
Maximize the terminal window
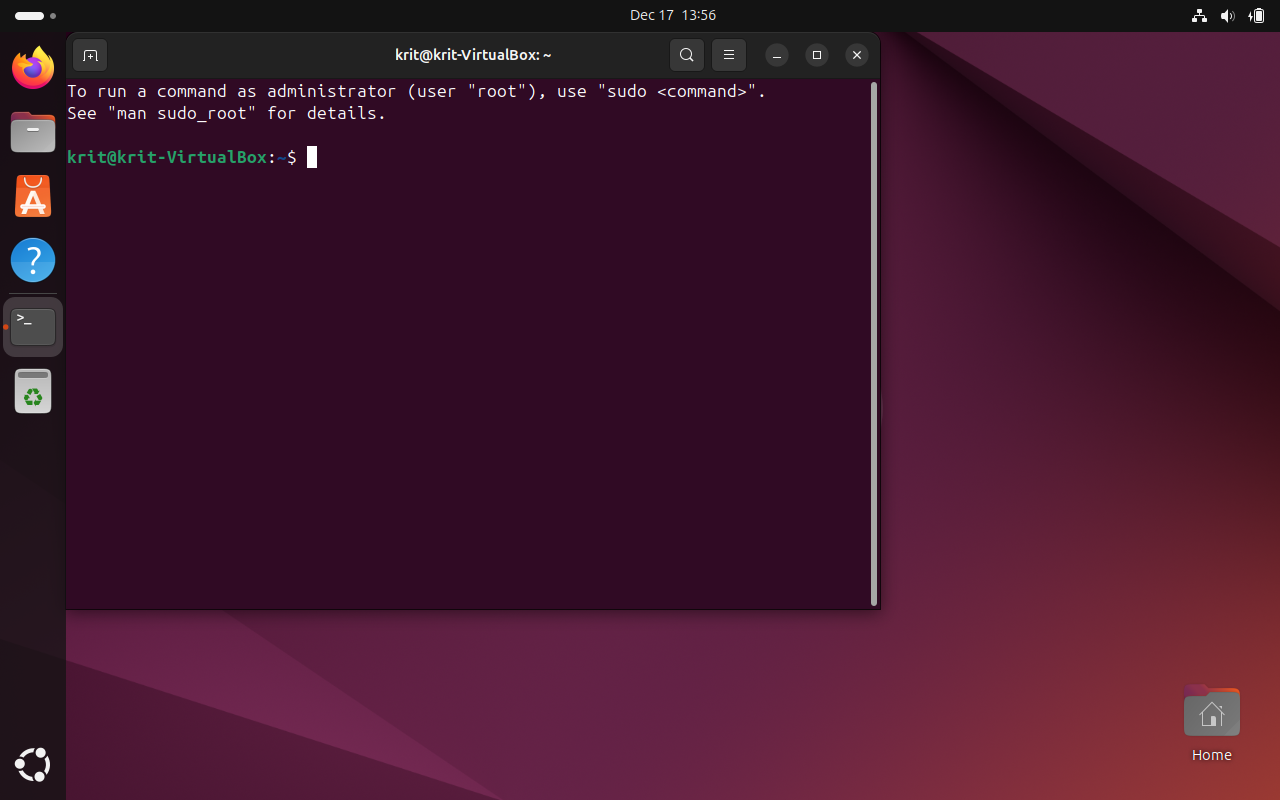tap(817, 55)
